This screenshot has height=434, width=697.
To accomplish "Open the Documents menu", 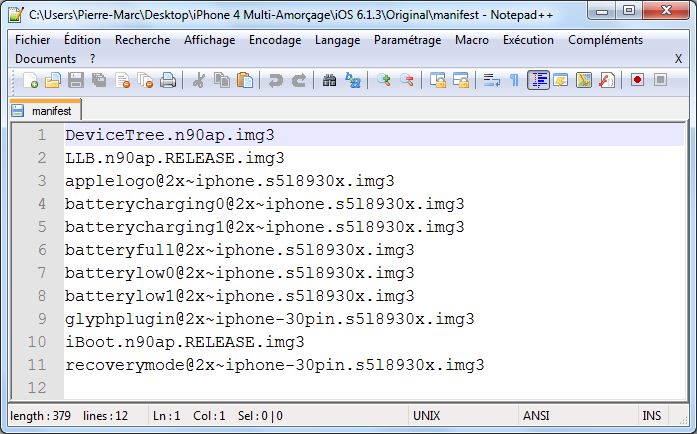I will coord(45,59).
